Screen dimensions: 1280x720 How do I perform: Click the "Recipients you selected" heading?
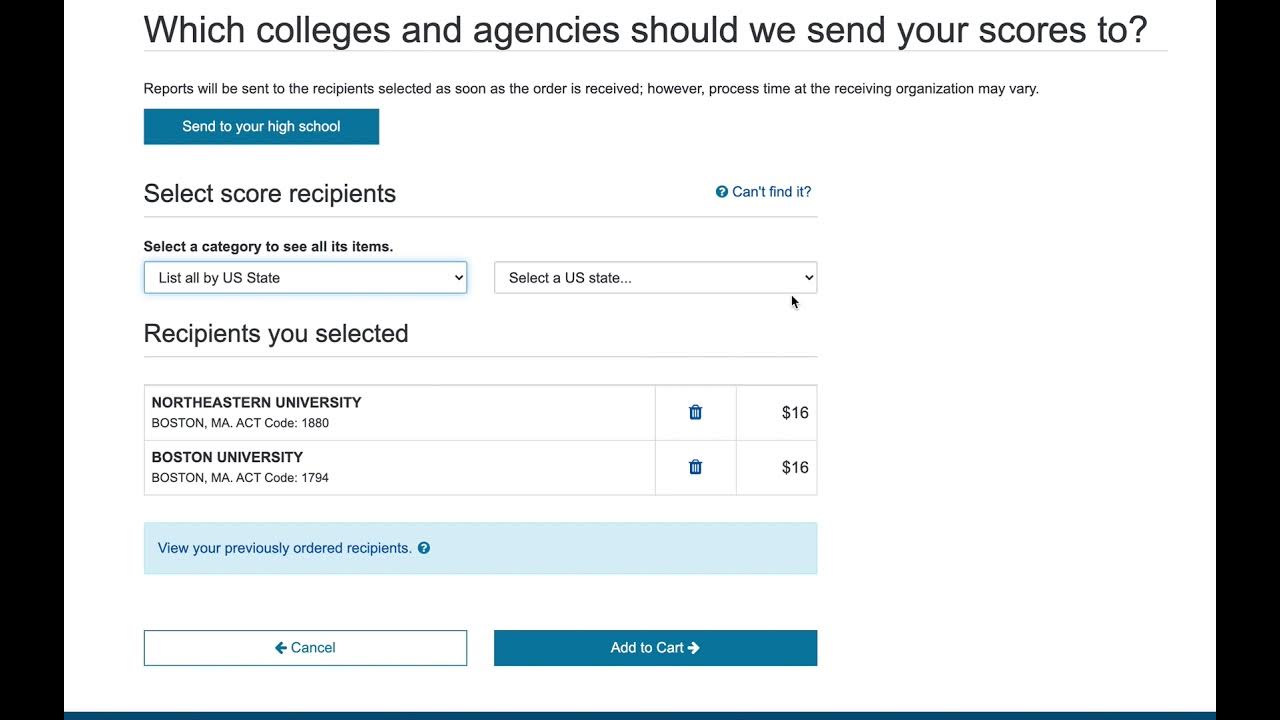click(276, 334)
